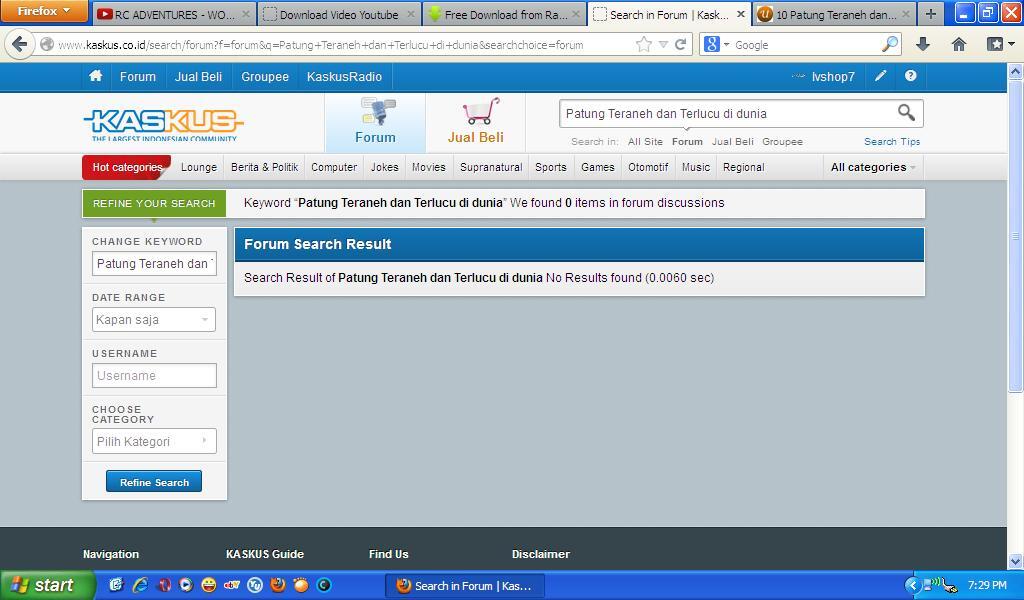Open Google search engine selector dropdown
Screen dimensions: 1024x600
[x=716, y=44]
